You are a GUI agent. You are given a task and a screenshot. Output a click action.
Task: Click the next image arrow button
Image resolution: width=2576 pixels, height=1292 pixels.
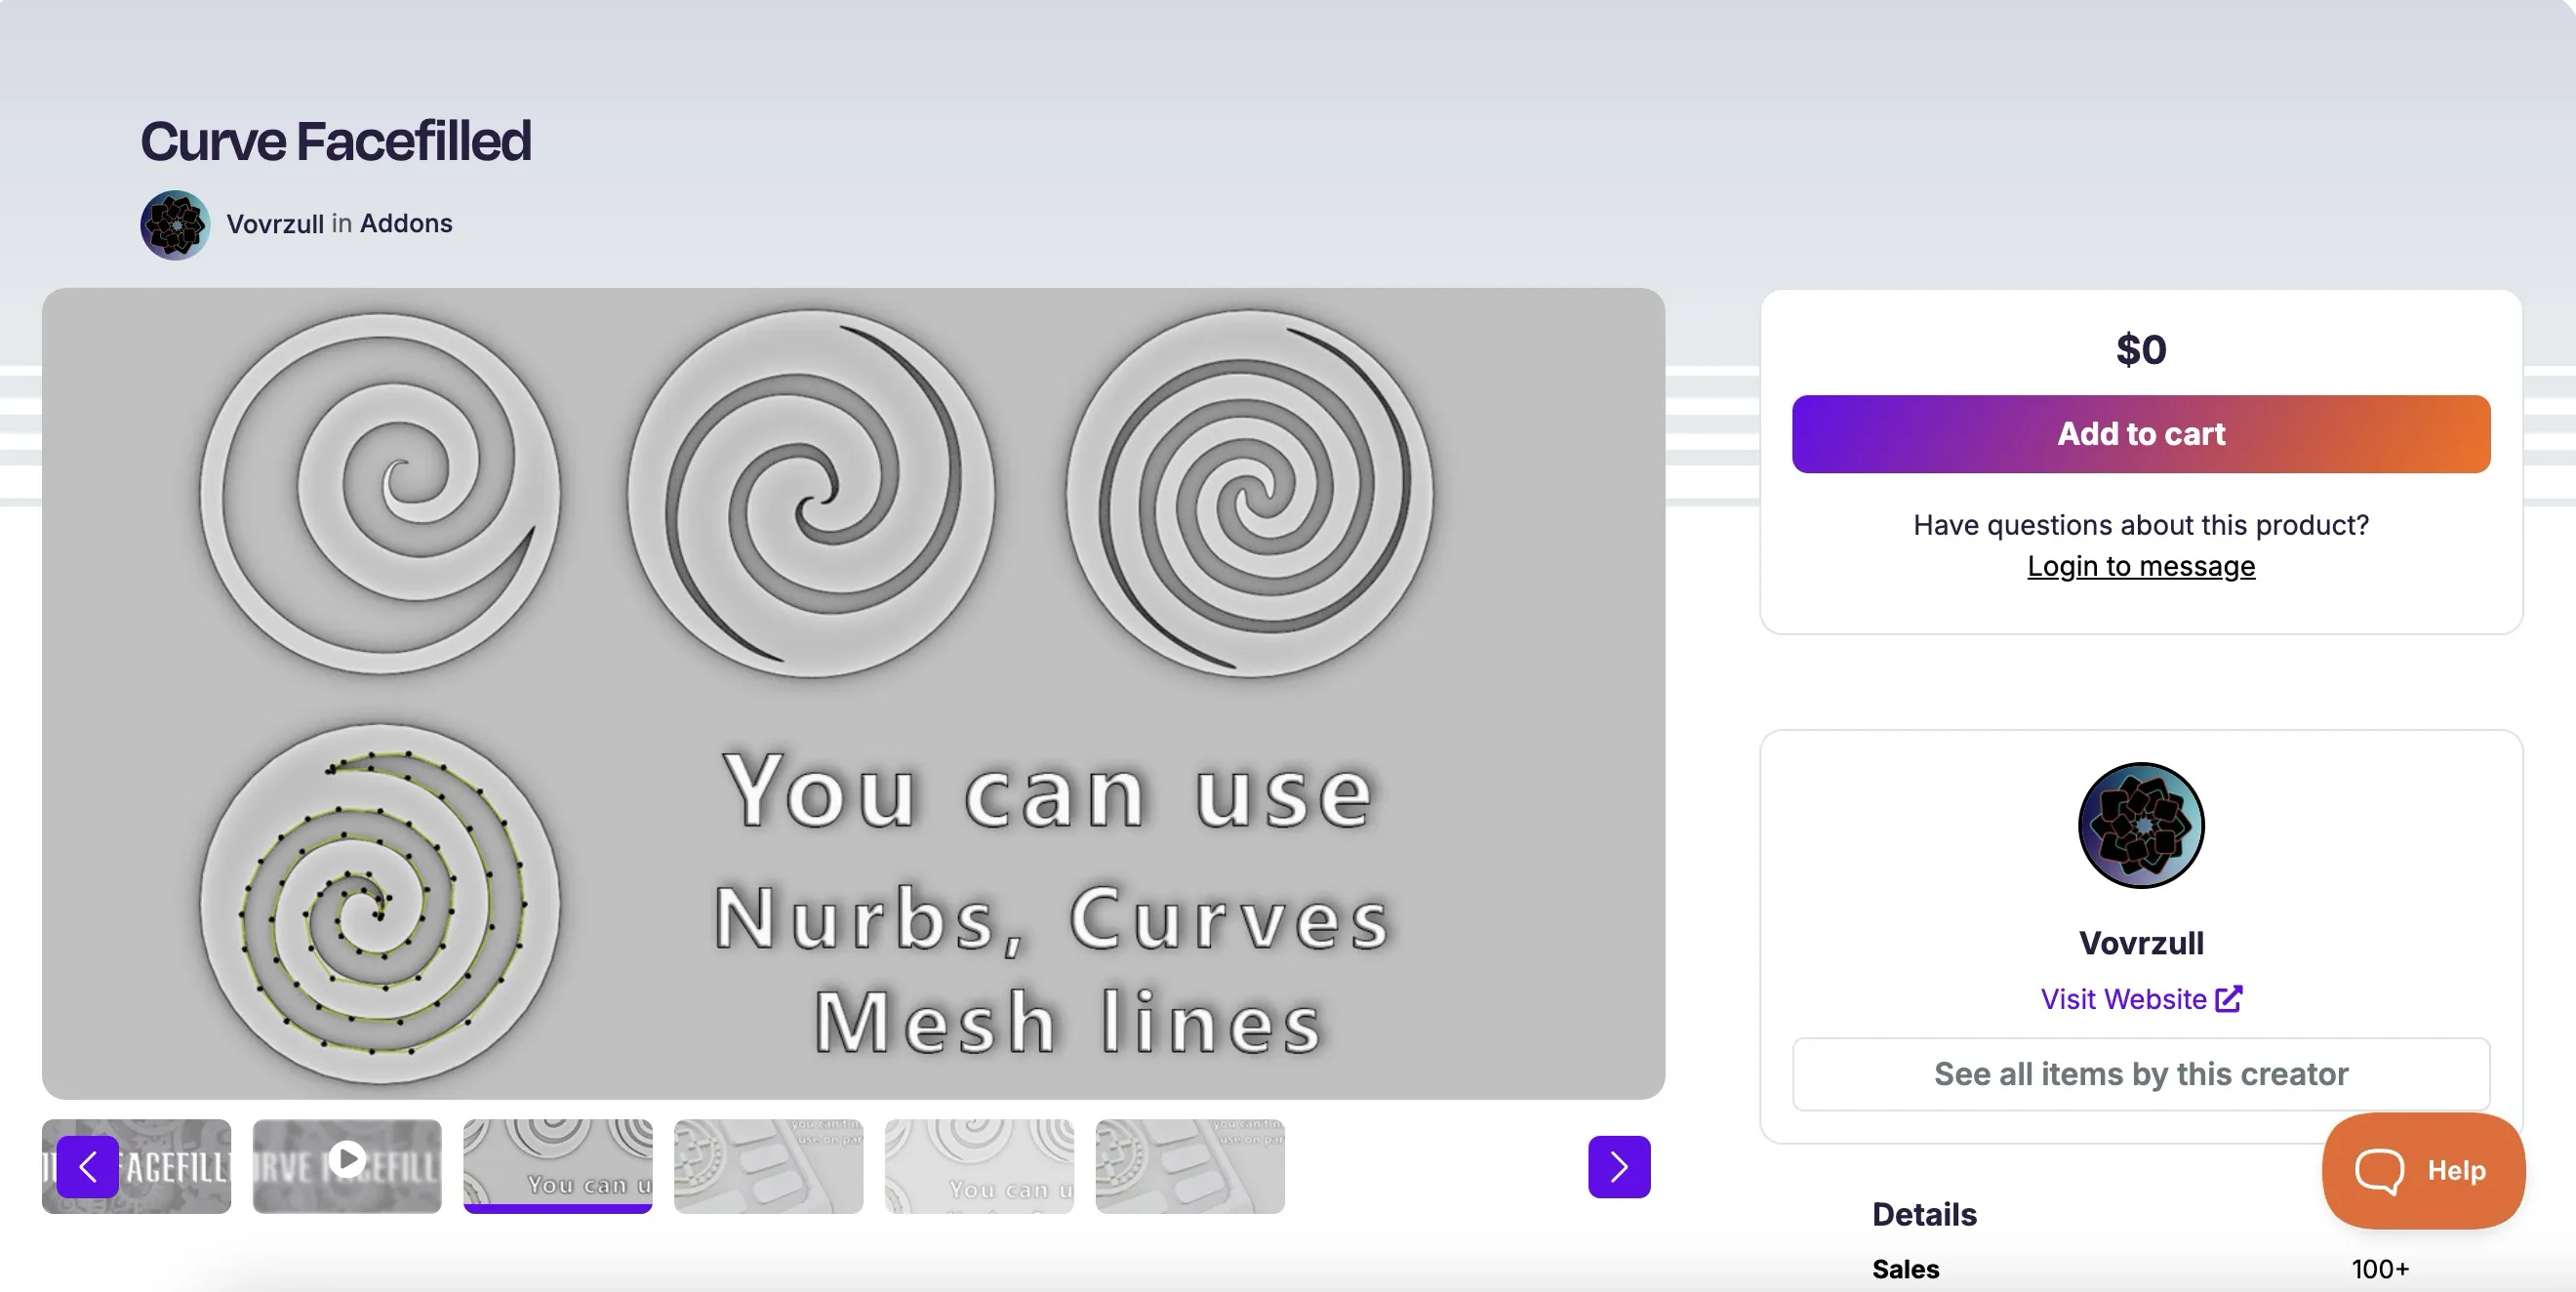pyautogui.click(x=1618, y=1166)
